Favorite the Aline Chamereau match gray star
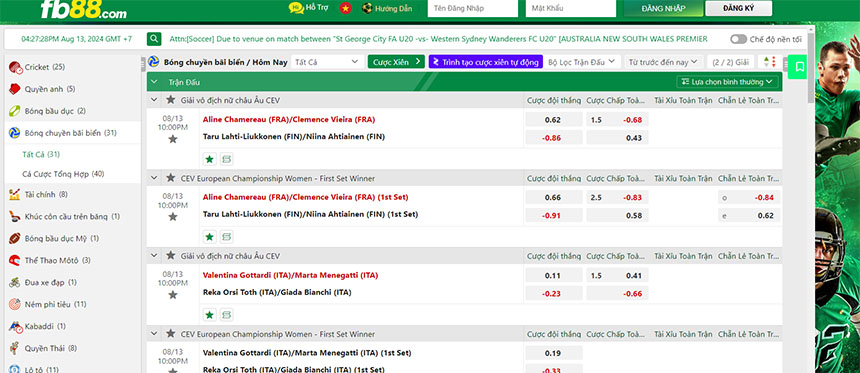Viewport: 860px width, 373px height. point(173,139)
